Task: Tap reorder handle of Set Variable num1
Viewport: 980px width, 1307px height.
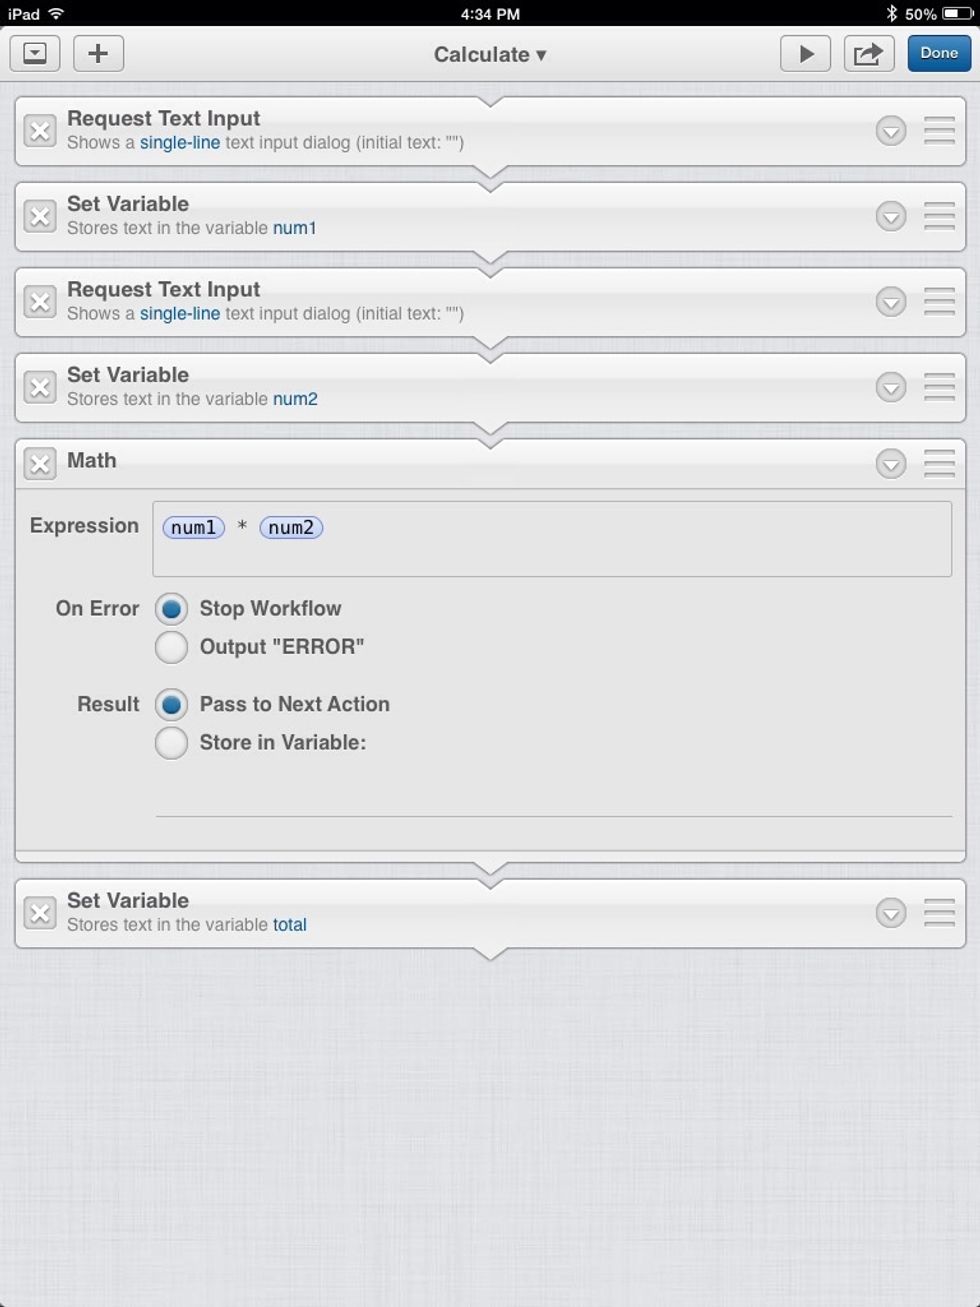Action: pyautogui.click(x=939, y=216)
